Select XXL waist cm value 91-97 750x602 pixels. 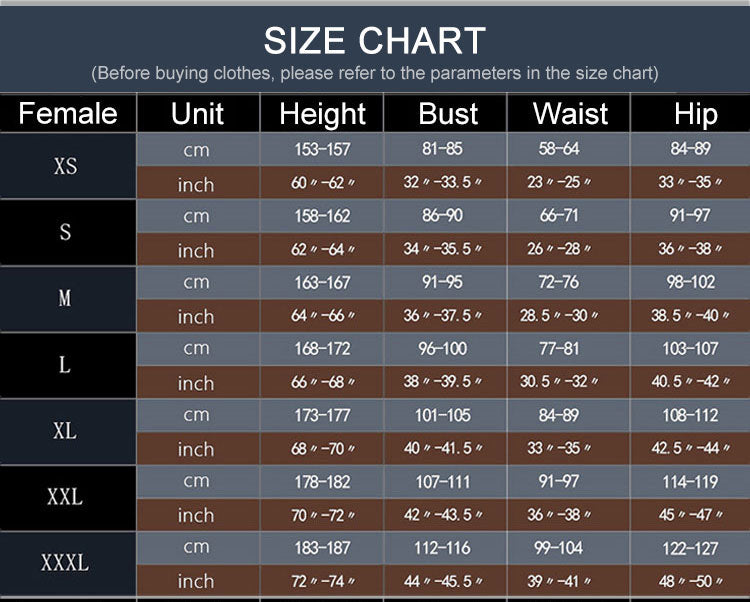click(559, 481)
